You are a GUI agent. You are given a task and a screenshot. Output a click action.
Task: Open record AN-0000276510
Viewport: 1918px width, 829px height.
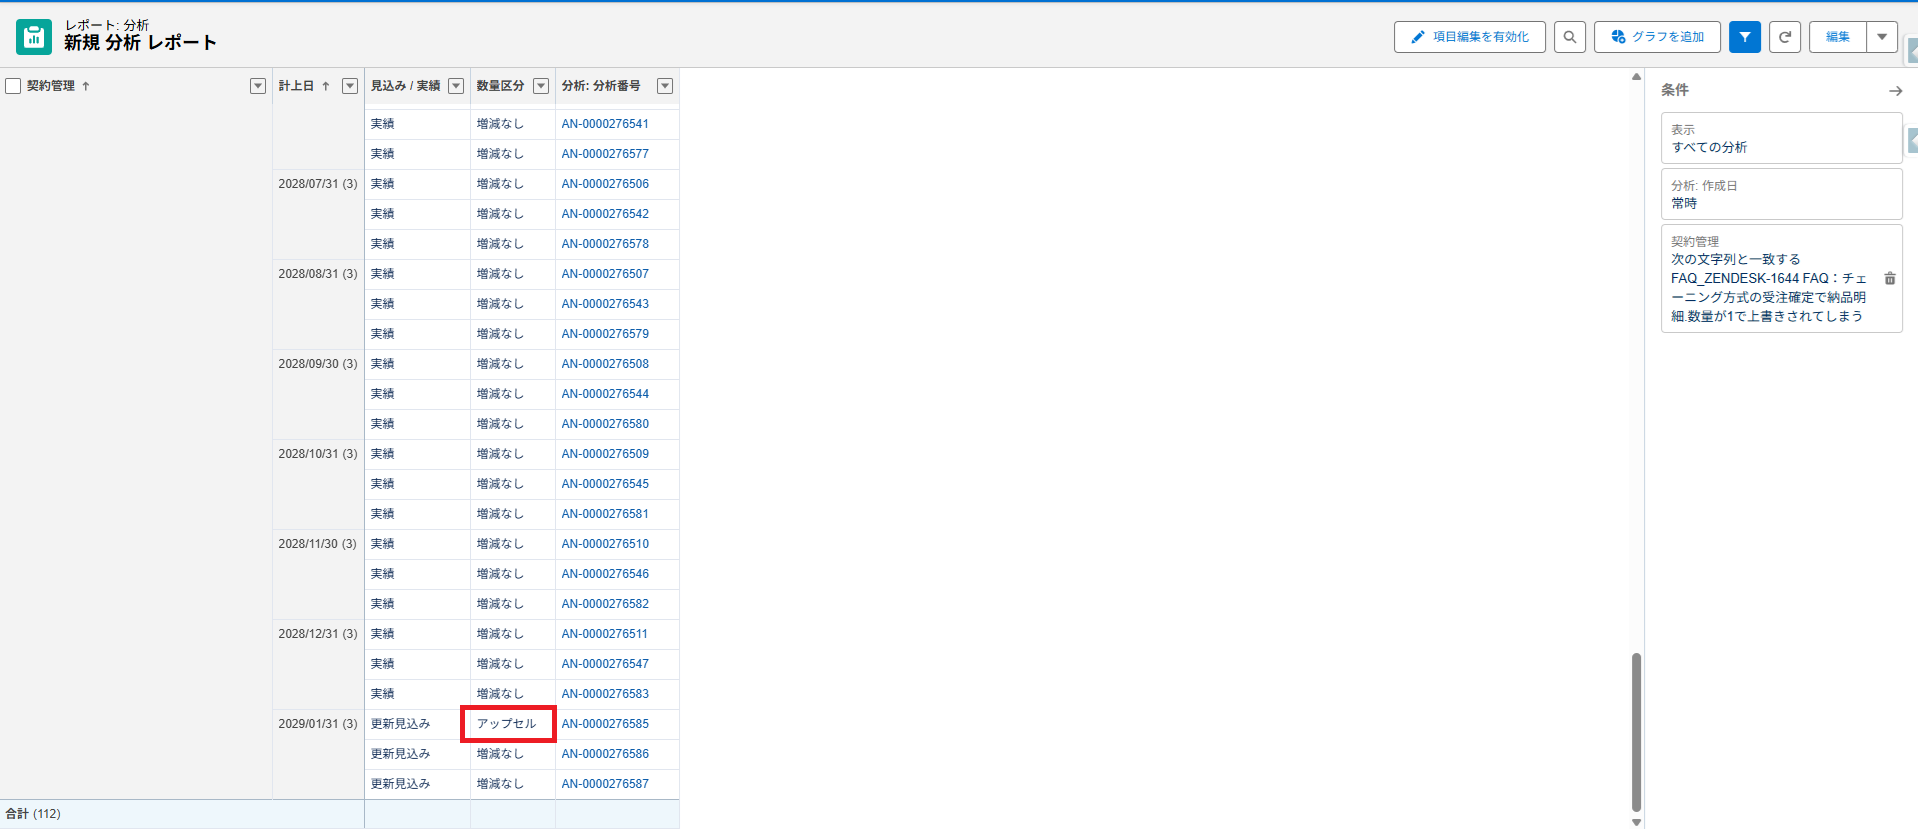pos(605,544)
